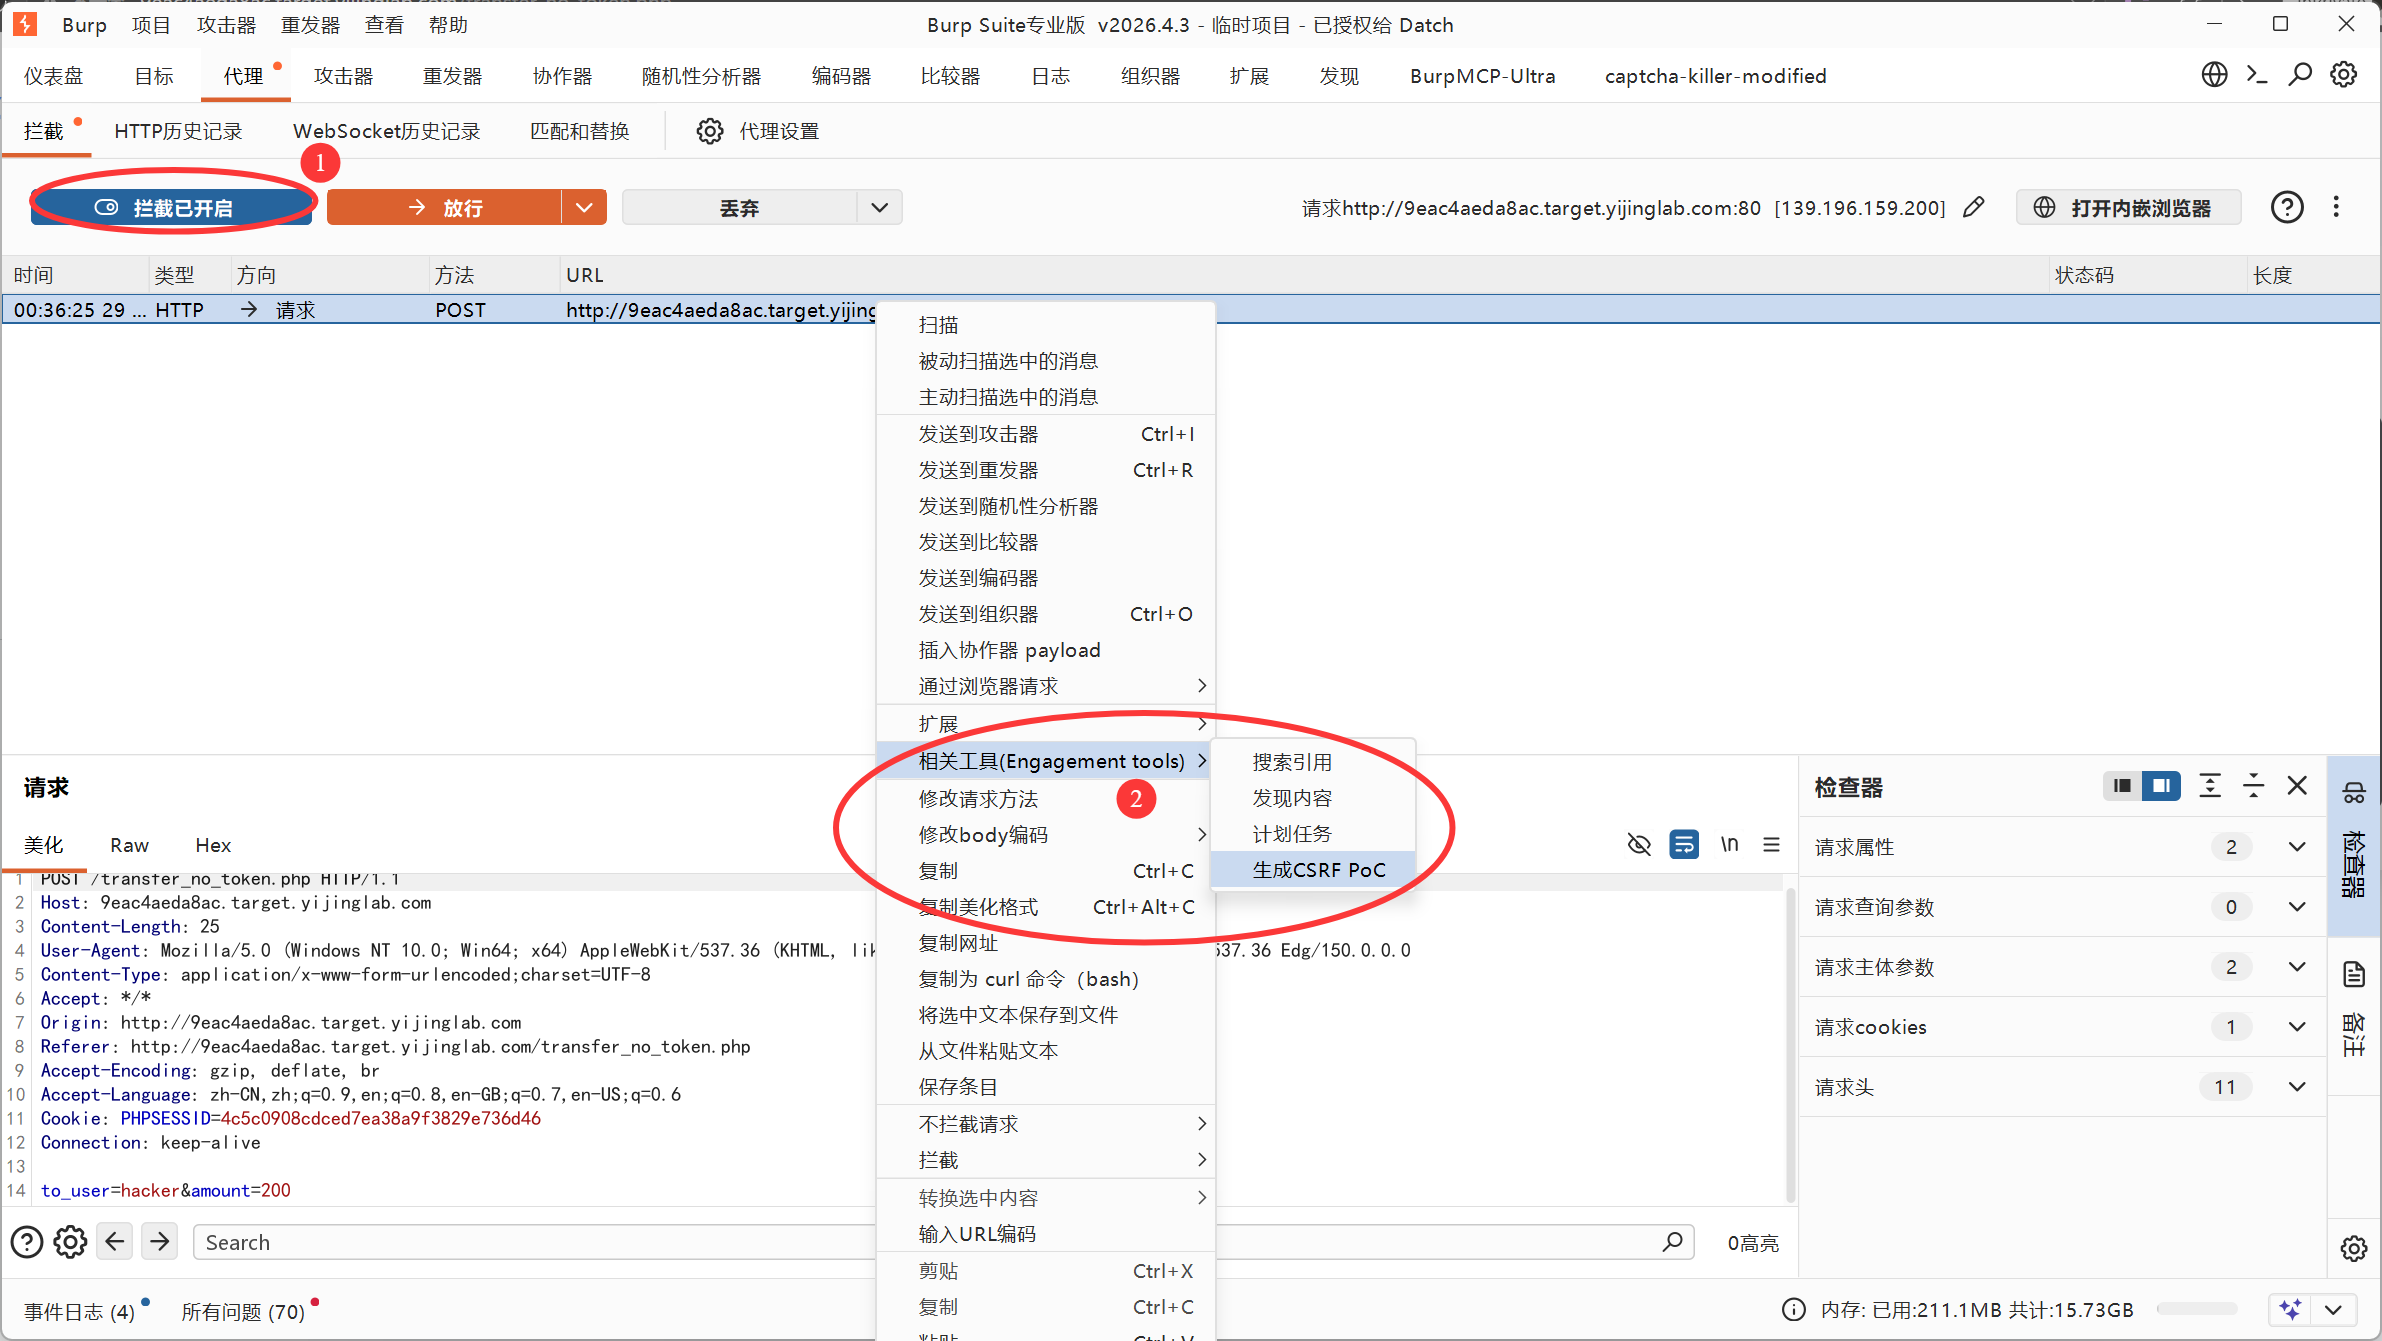This screenshot has height=1341, width=2382.
Task: Open 代理设置 proxy settings gear
Action: [x=710, y=131]
